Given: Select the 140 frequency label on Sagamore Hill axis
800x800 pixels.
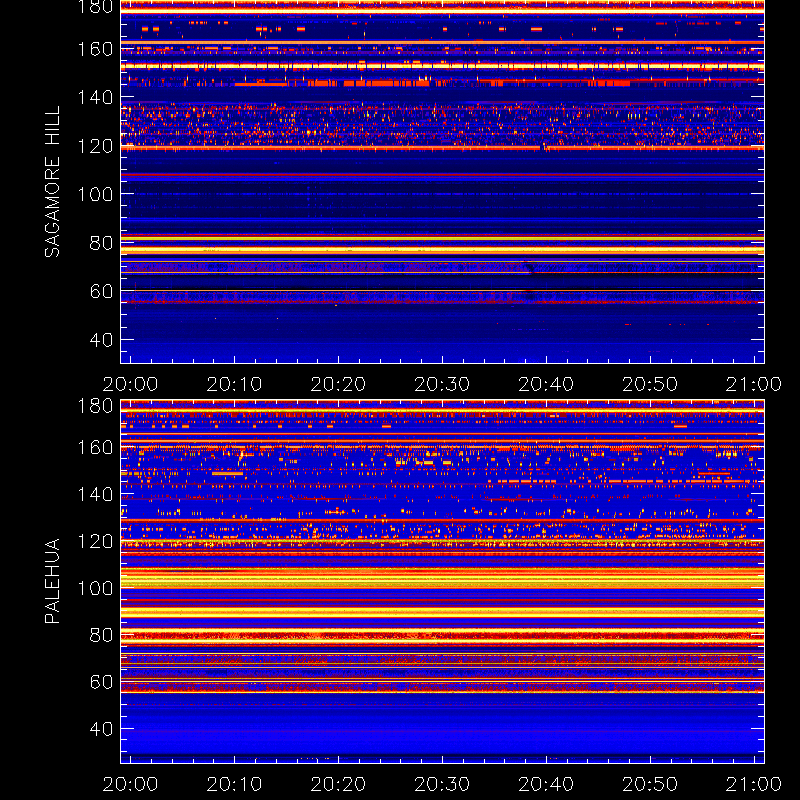Looking at the screenshot, I should 95,97.
